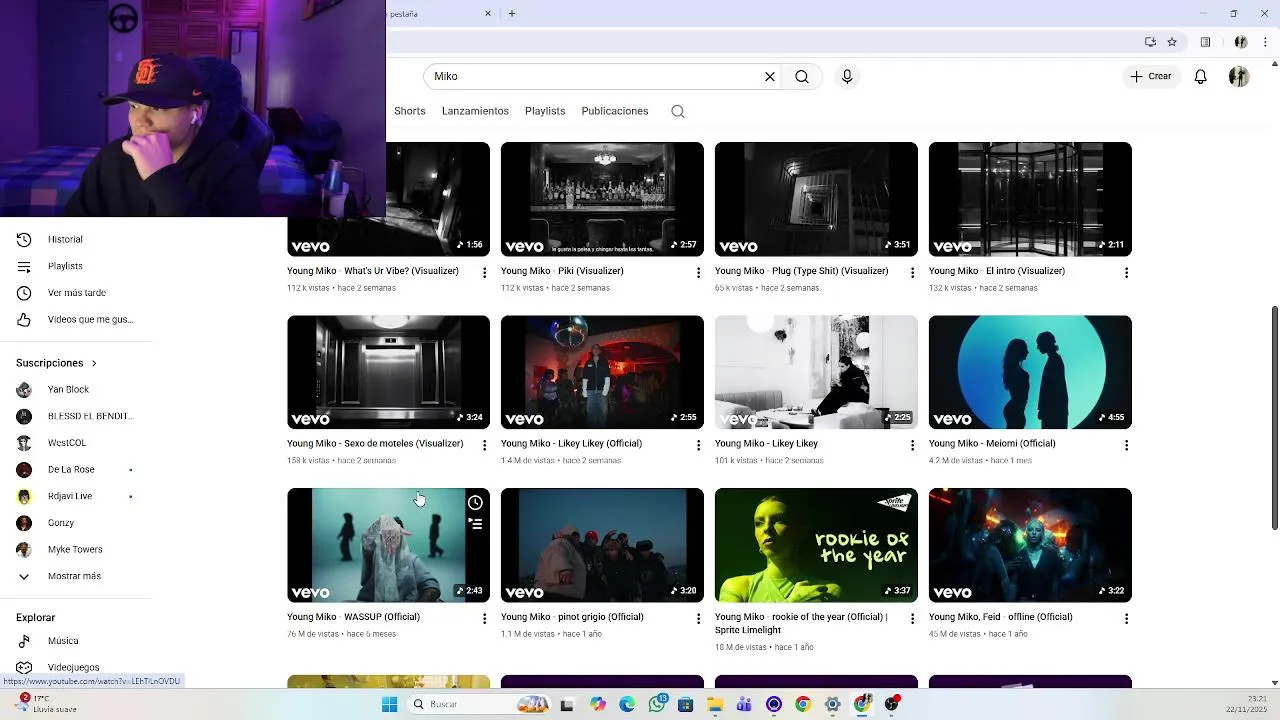Screen dimensions: 1280x720
Task: Open options menu for El intro video
Action: coord(1126,273)
